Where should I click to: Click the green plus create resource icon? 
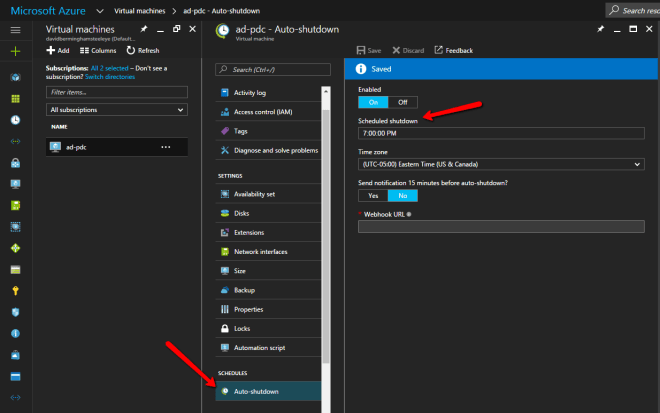pos(15,50)
